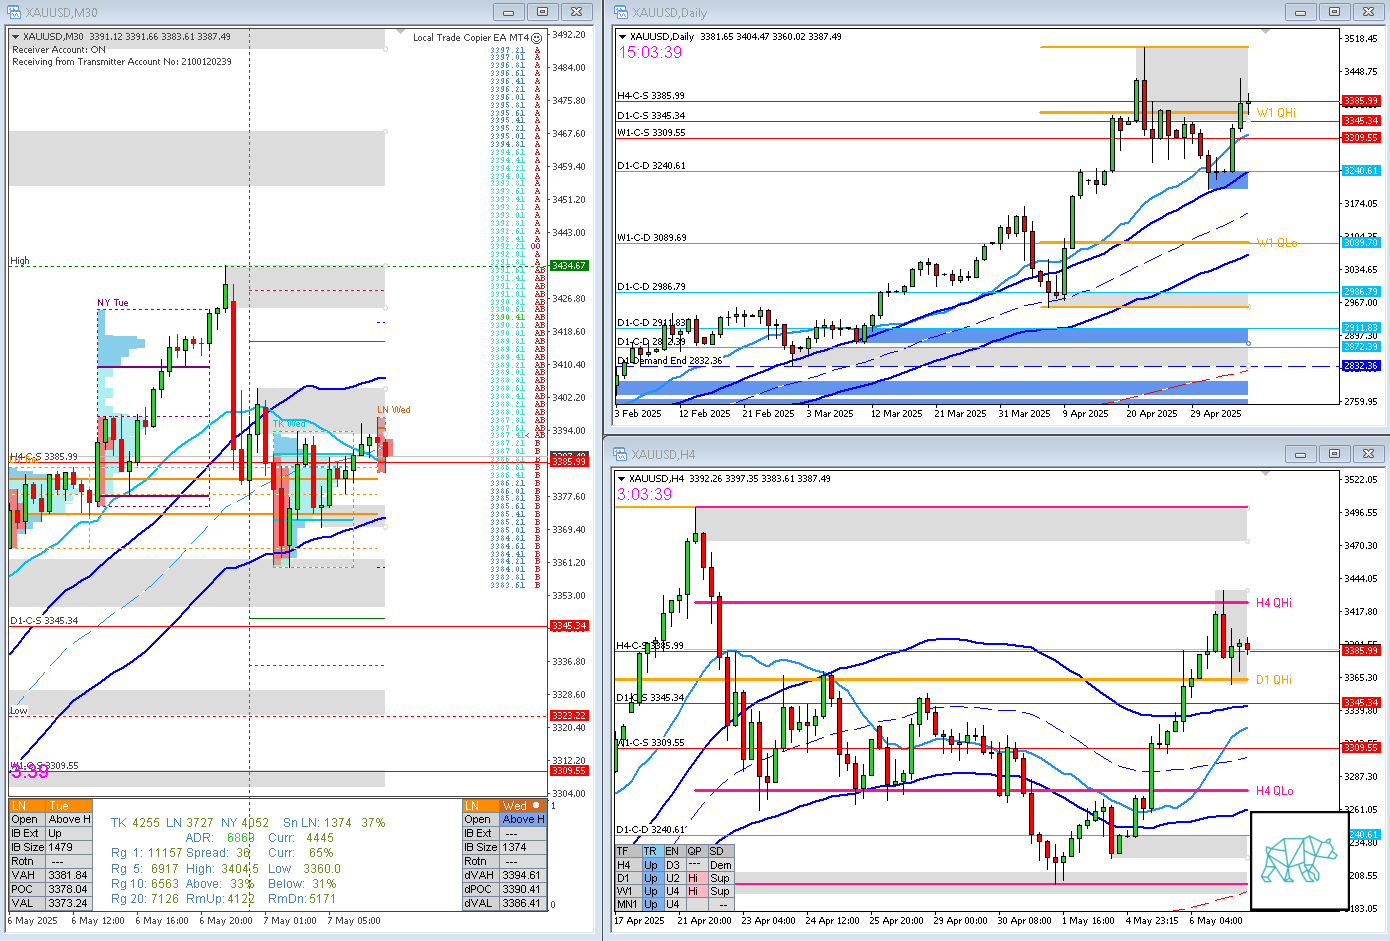The width and height of the screenshot is (1390, 941).
Task: Click the red 3345.34 price tag on M30 axis
Action: click(x=569, y=626)
